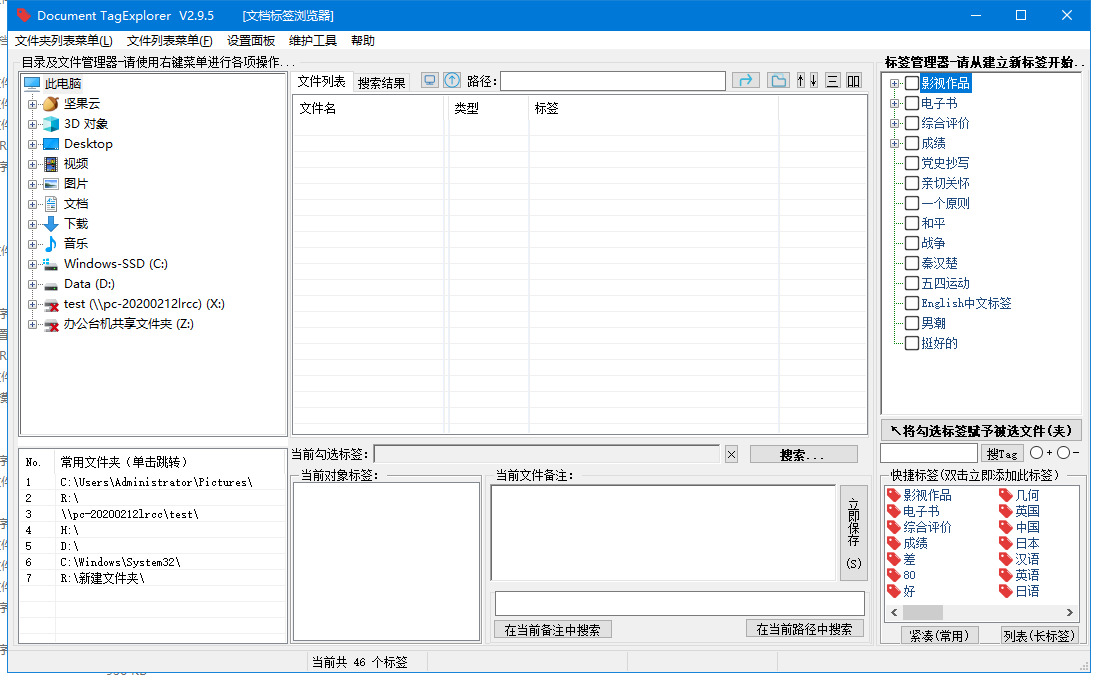Select the plus radio button beside 搜Tag
Image resolution: width=1098 pixels, height=680 pixels.
coord(1036,453)
